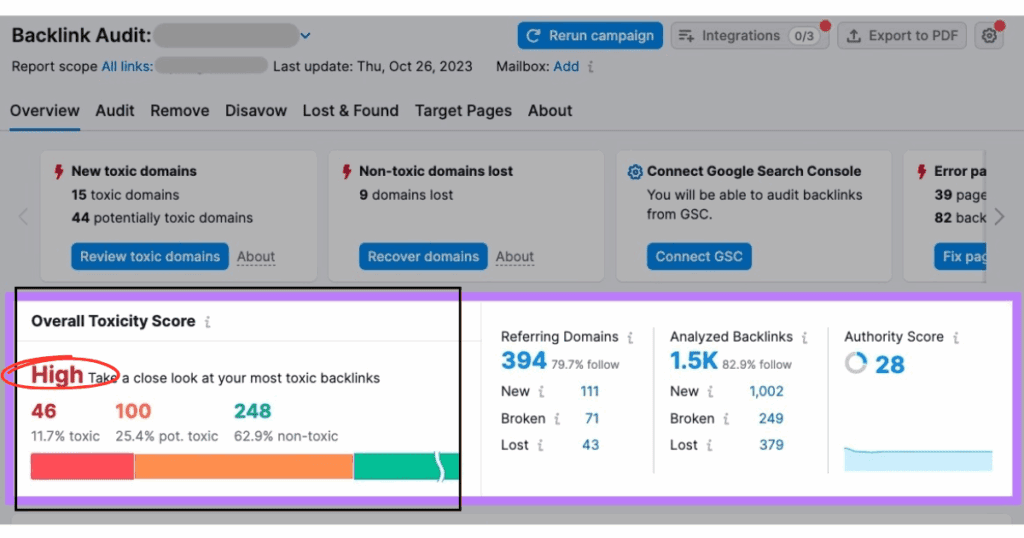The height and width of the screenshot is (538, 1024).
Task: Click Connect GSC button
Action: [699, 256]
